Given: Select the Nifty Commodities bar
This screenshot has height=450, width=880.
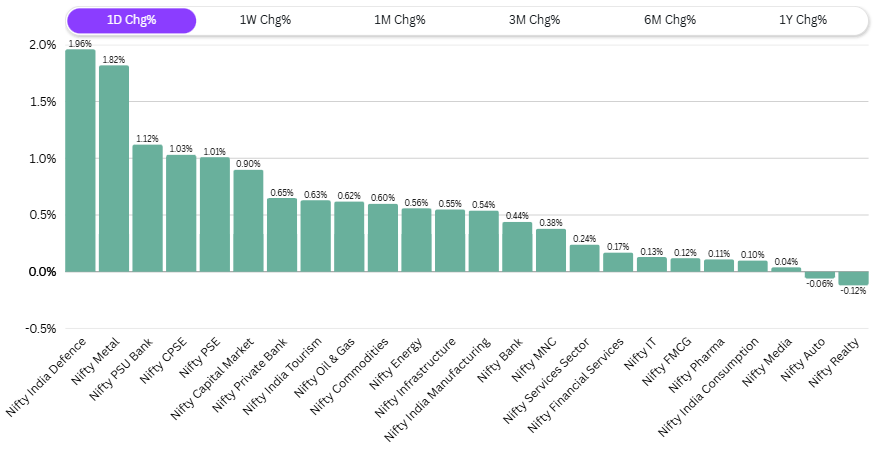Looking at the screenshot, I should (383, 237).
